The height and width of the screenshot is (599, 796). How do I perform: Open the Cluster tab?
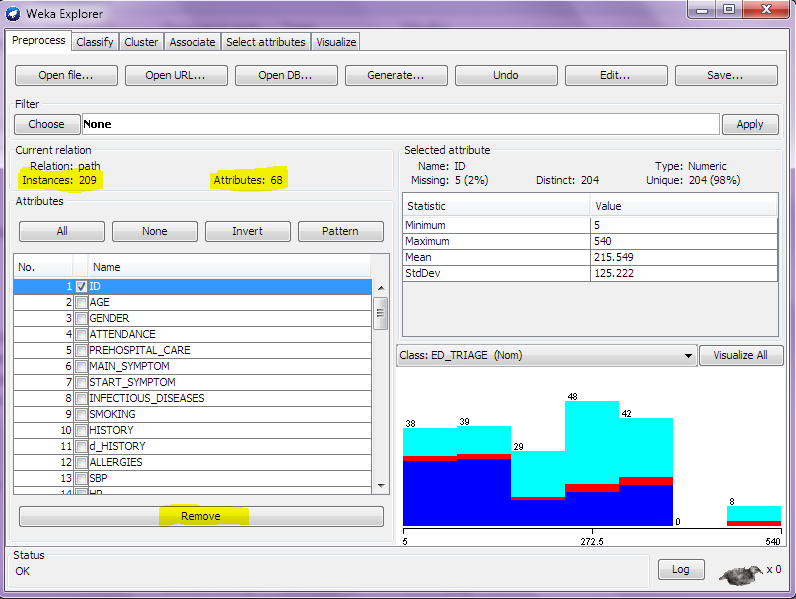point(141,42)
